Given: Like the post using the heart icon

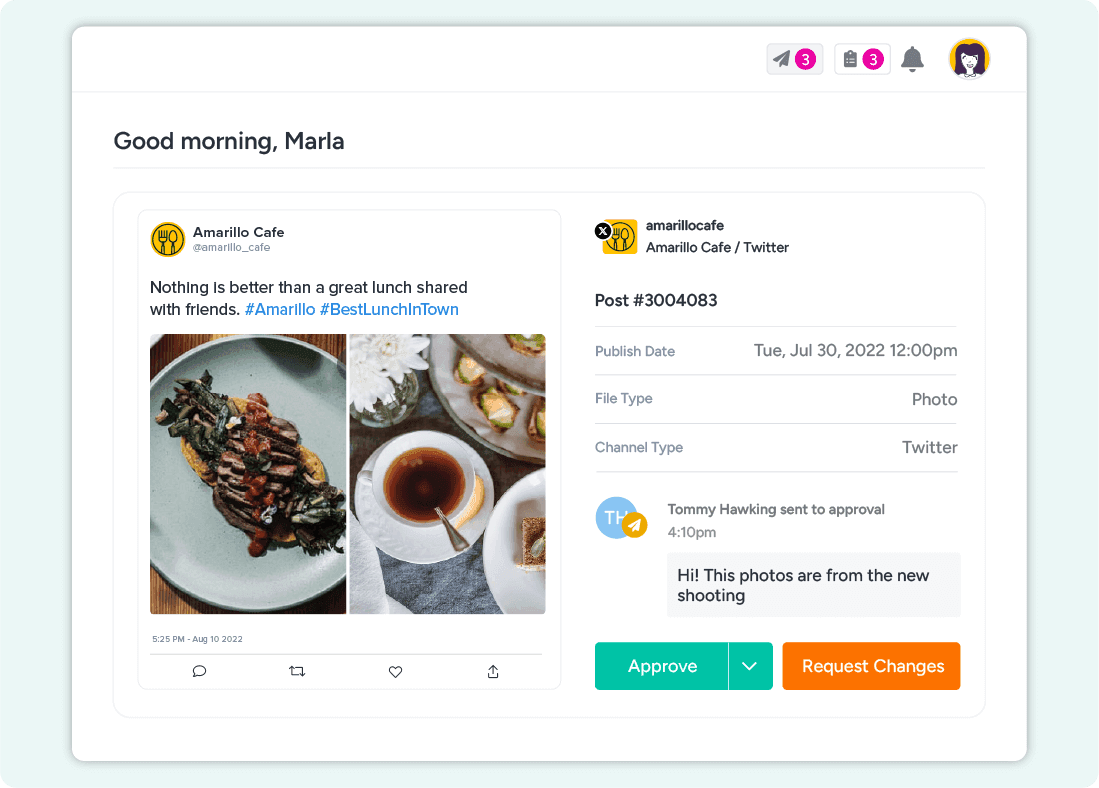Looking at the screenshot, I should tap(395, 671).
